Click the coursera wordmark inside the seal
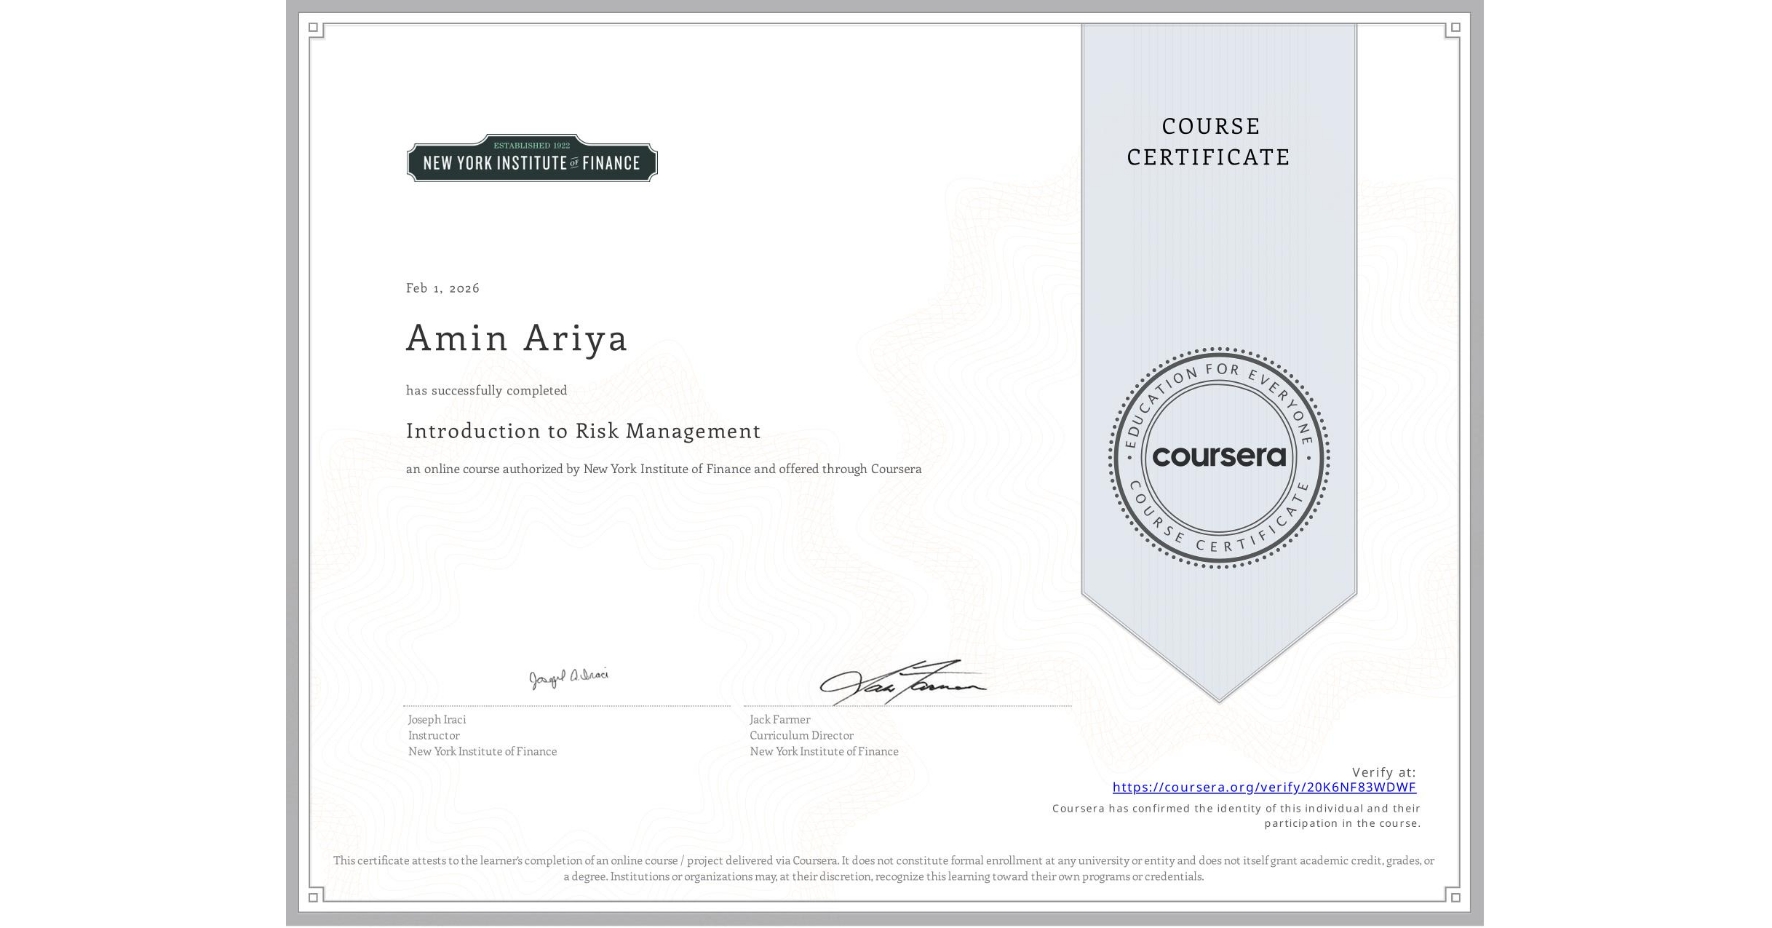Screen dimensions: 1772x928 (x=1219, y=457)
